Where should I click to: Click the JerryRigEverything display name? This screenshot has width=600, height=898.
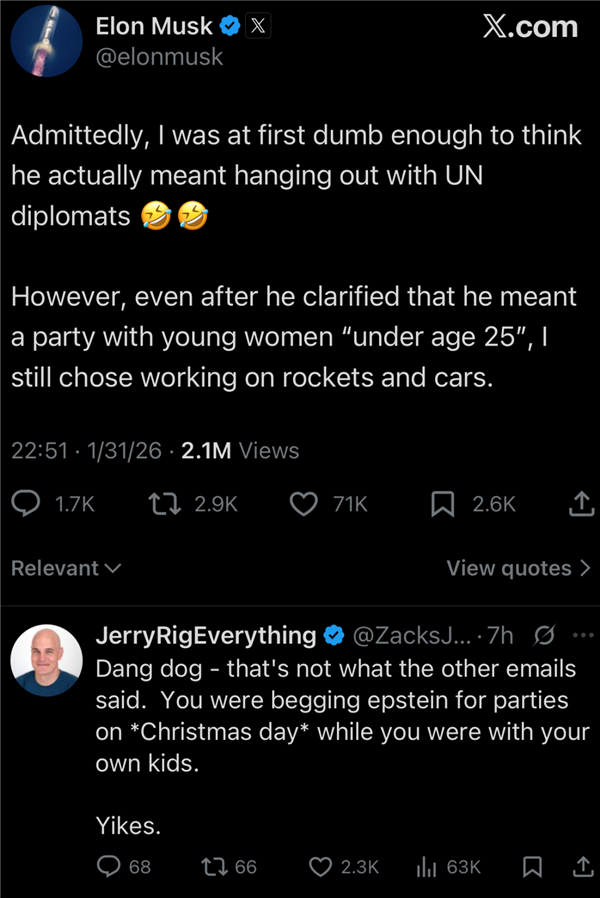(x=205, y=635)
